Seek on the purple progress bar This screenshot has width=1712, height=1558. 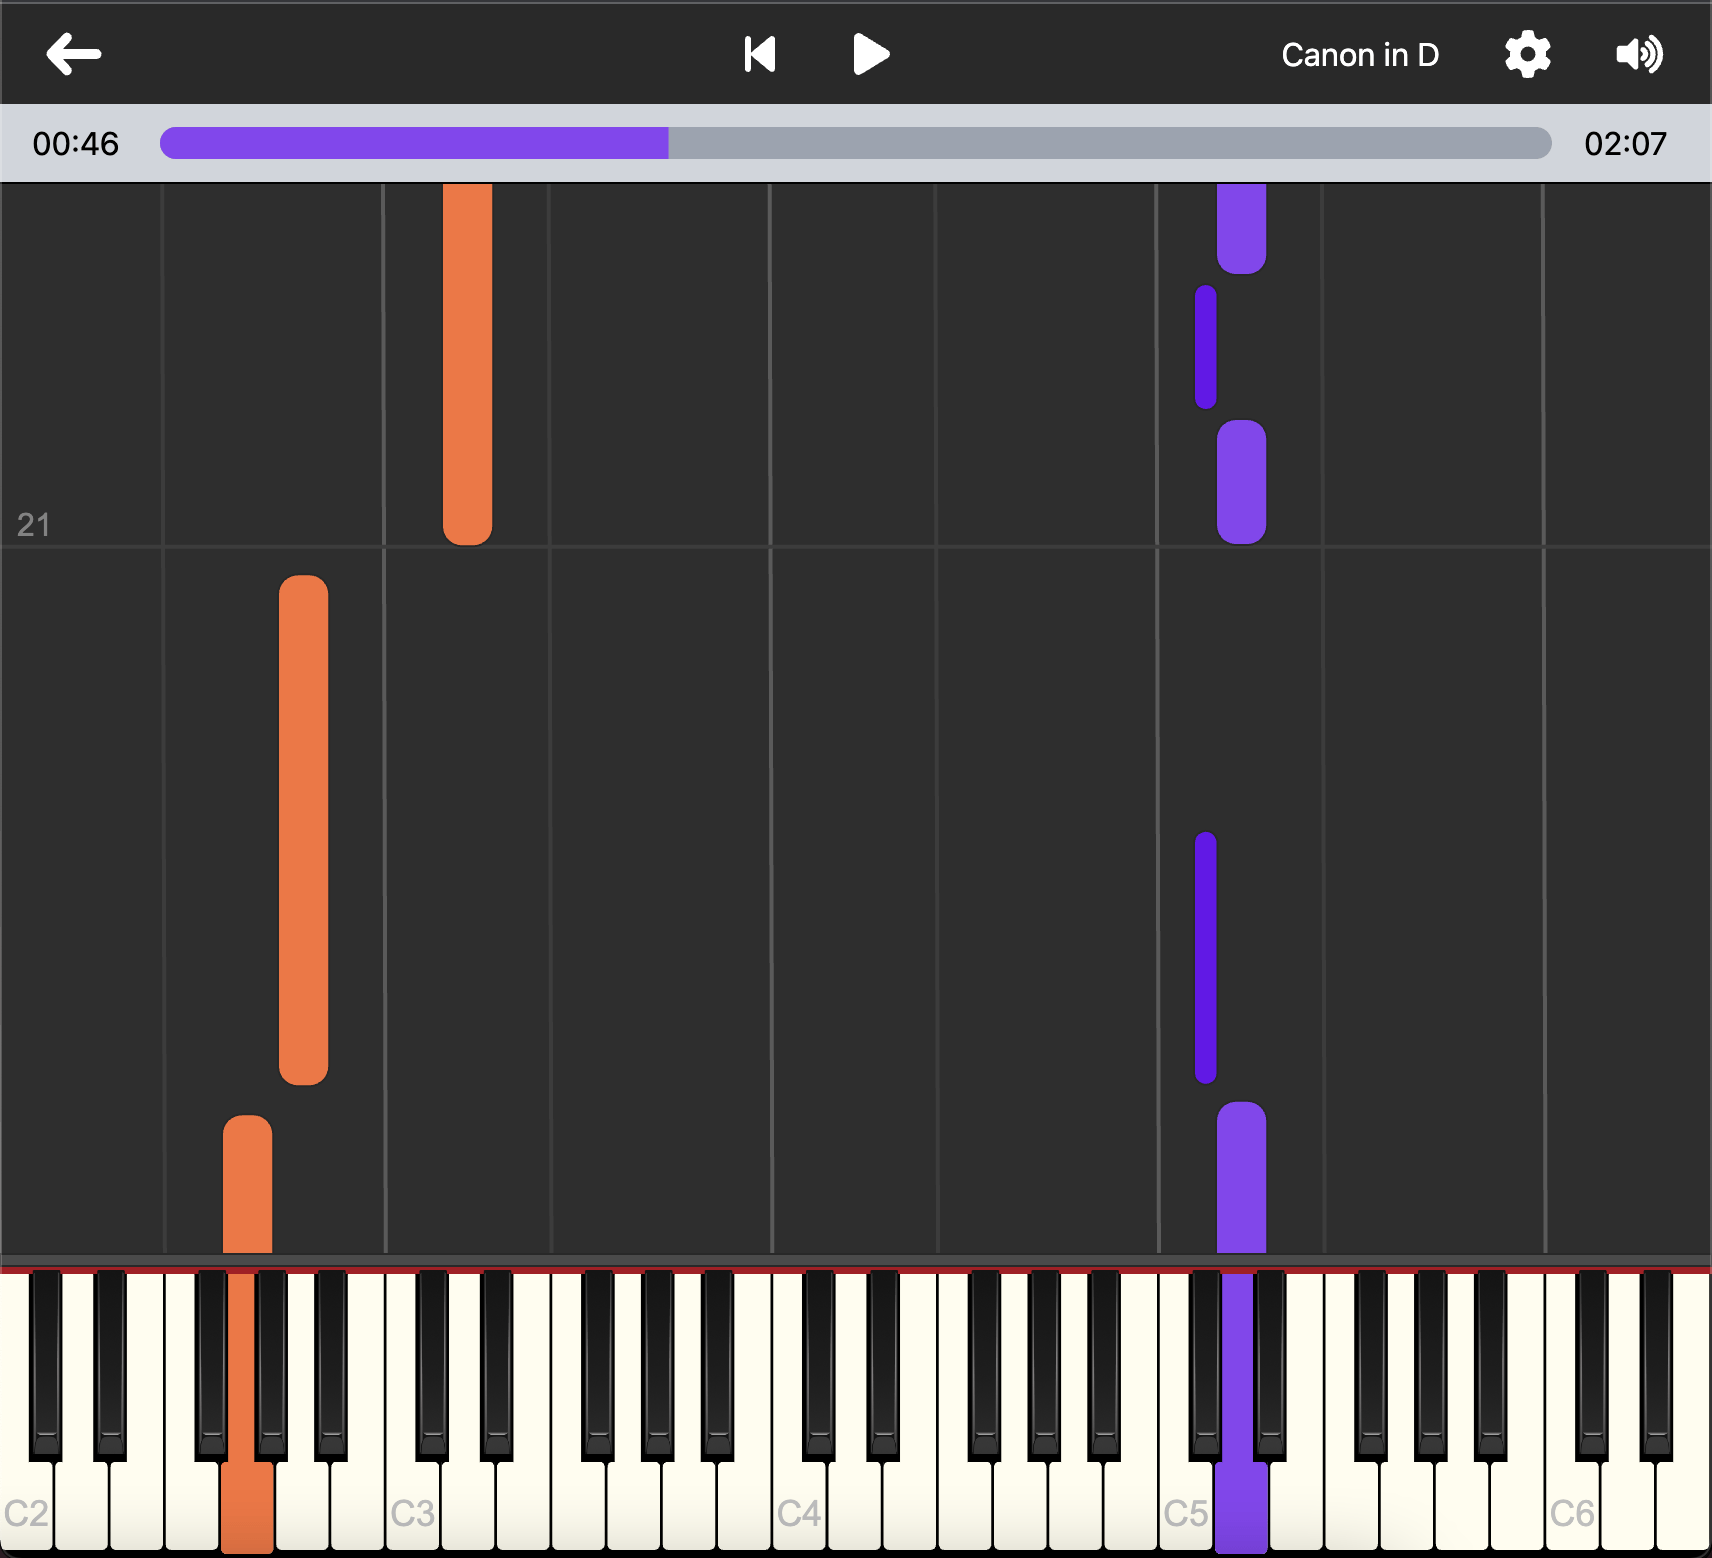(x=414, y=143)
